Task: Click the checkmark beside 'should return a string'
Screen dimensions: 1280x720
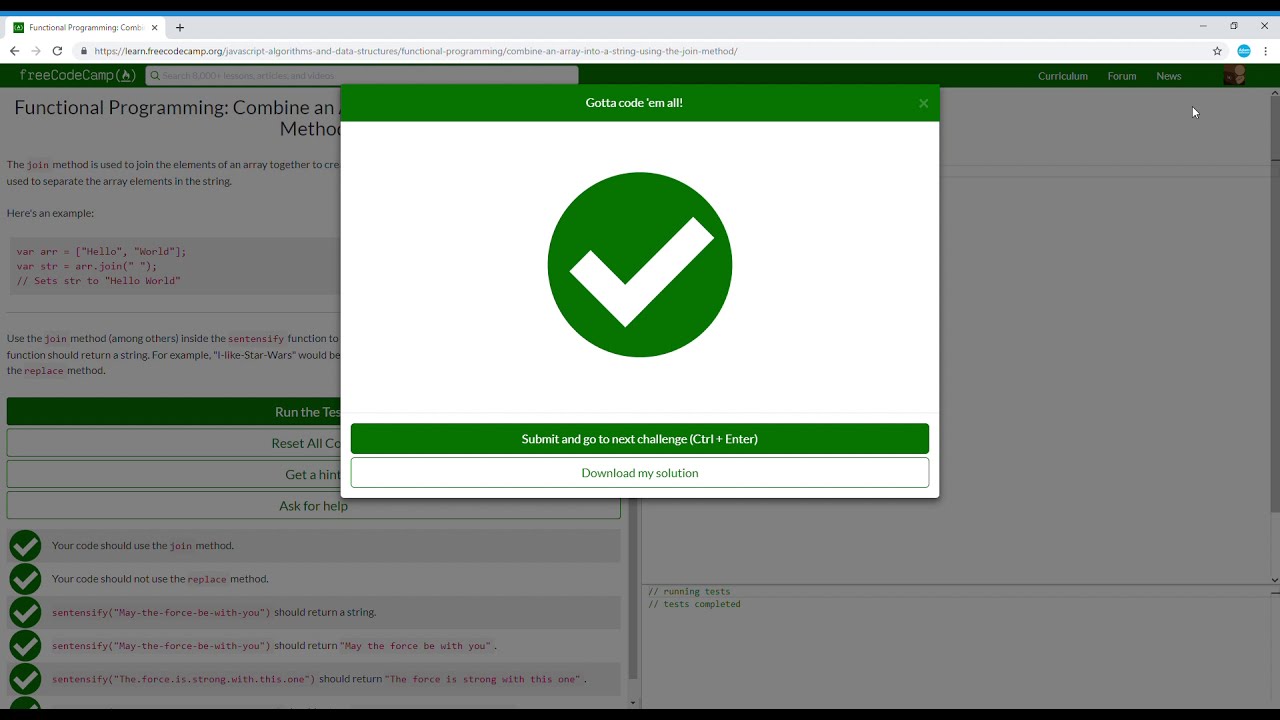Action: (x=25, y=612)
